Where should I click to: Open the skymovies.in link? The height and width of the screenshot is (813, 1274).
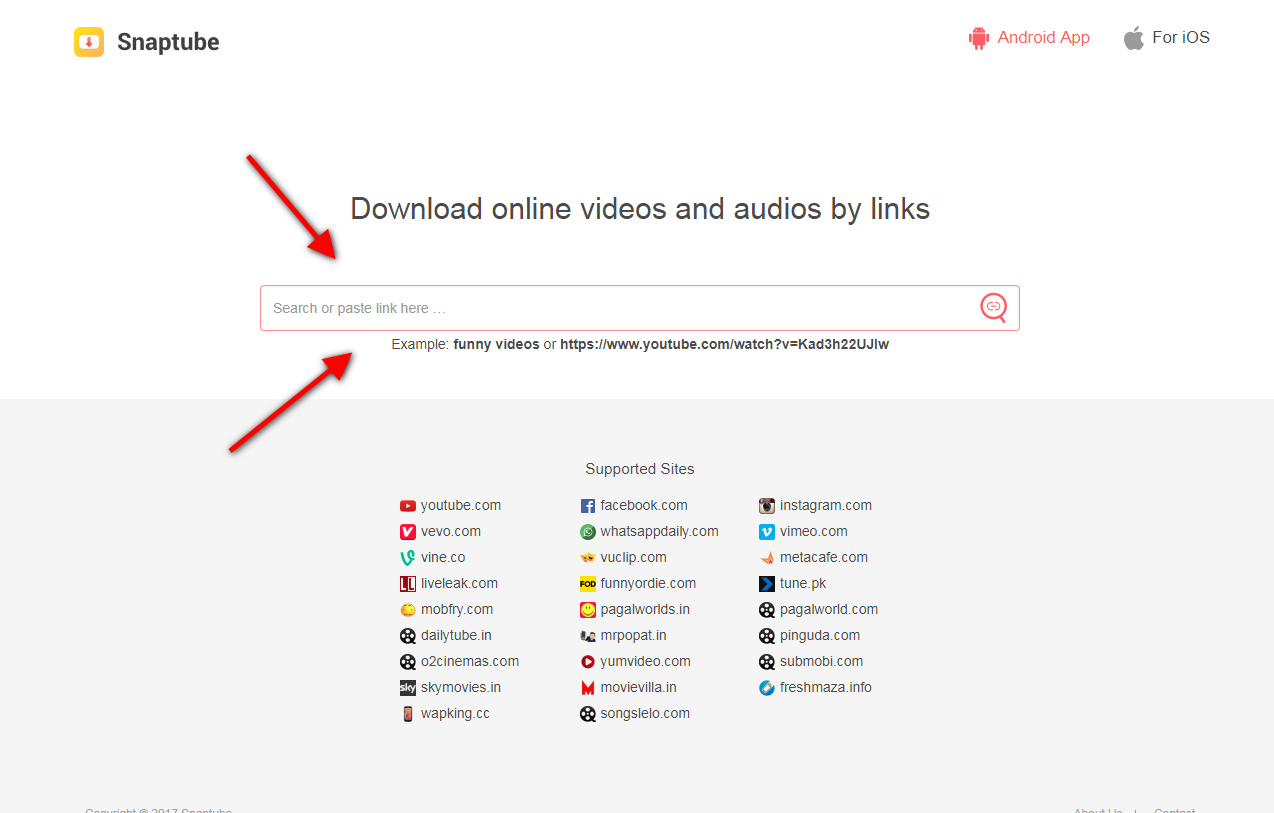point(461,687)
